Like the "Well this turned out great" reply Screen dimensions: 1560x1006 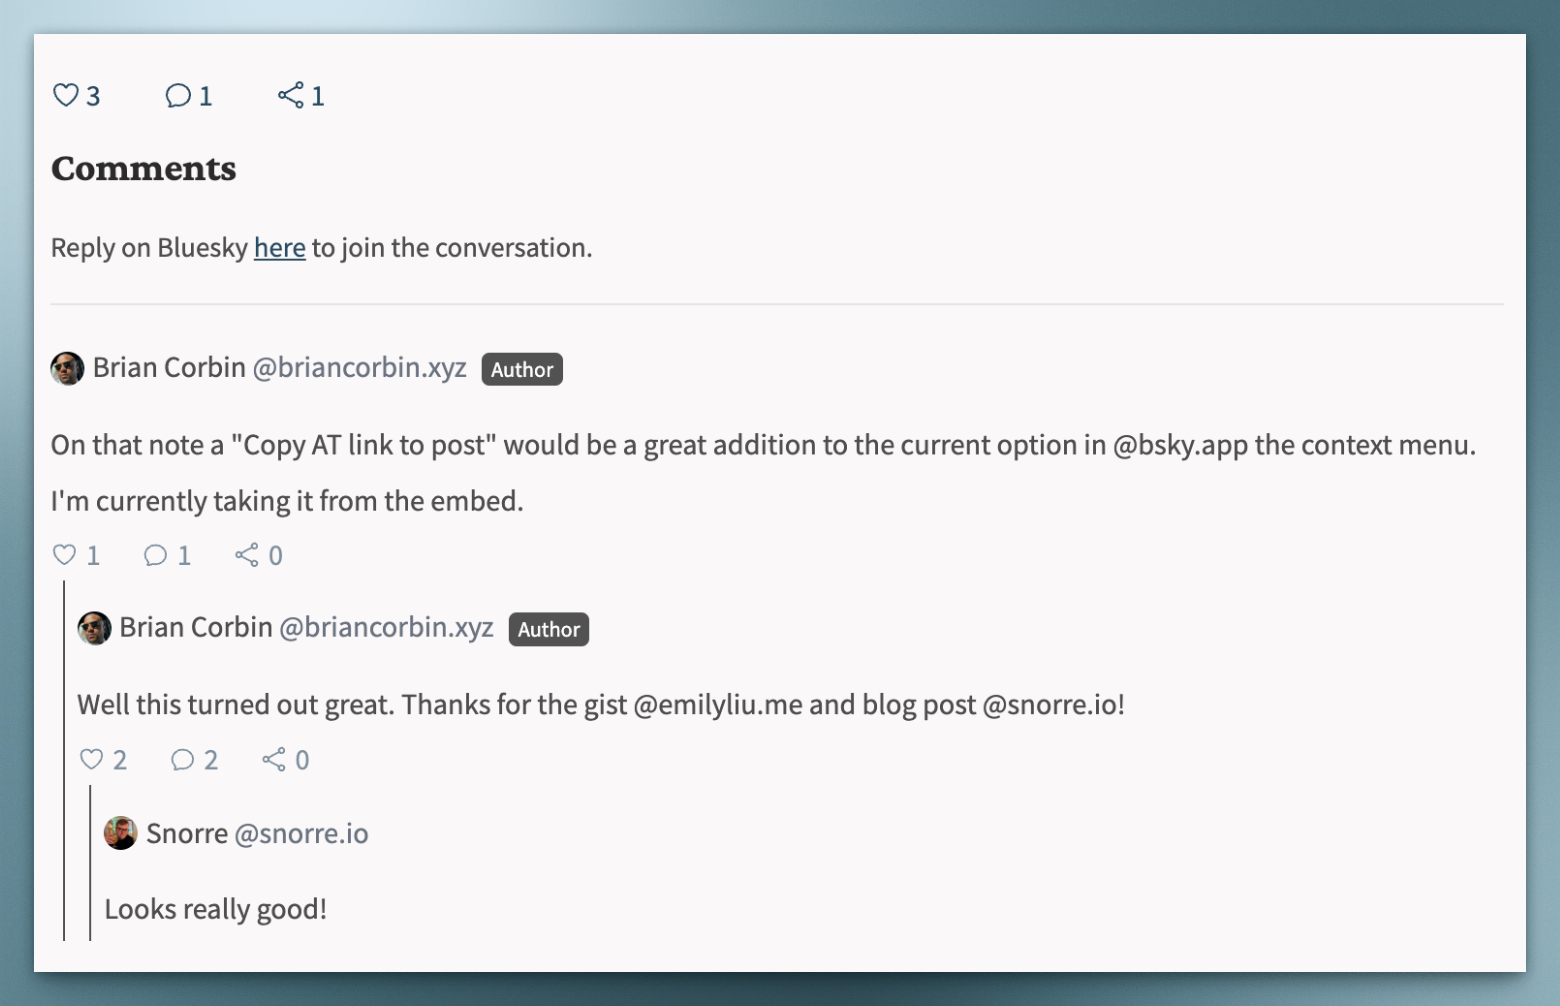(92, 760)
